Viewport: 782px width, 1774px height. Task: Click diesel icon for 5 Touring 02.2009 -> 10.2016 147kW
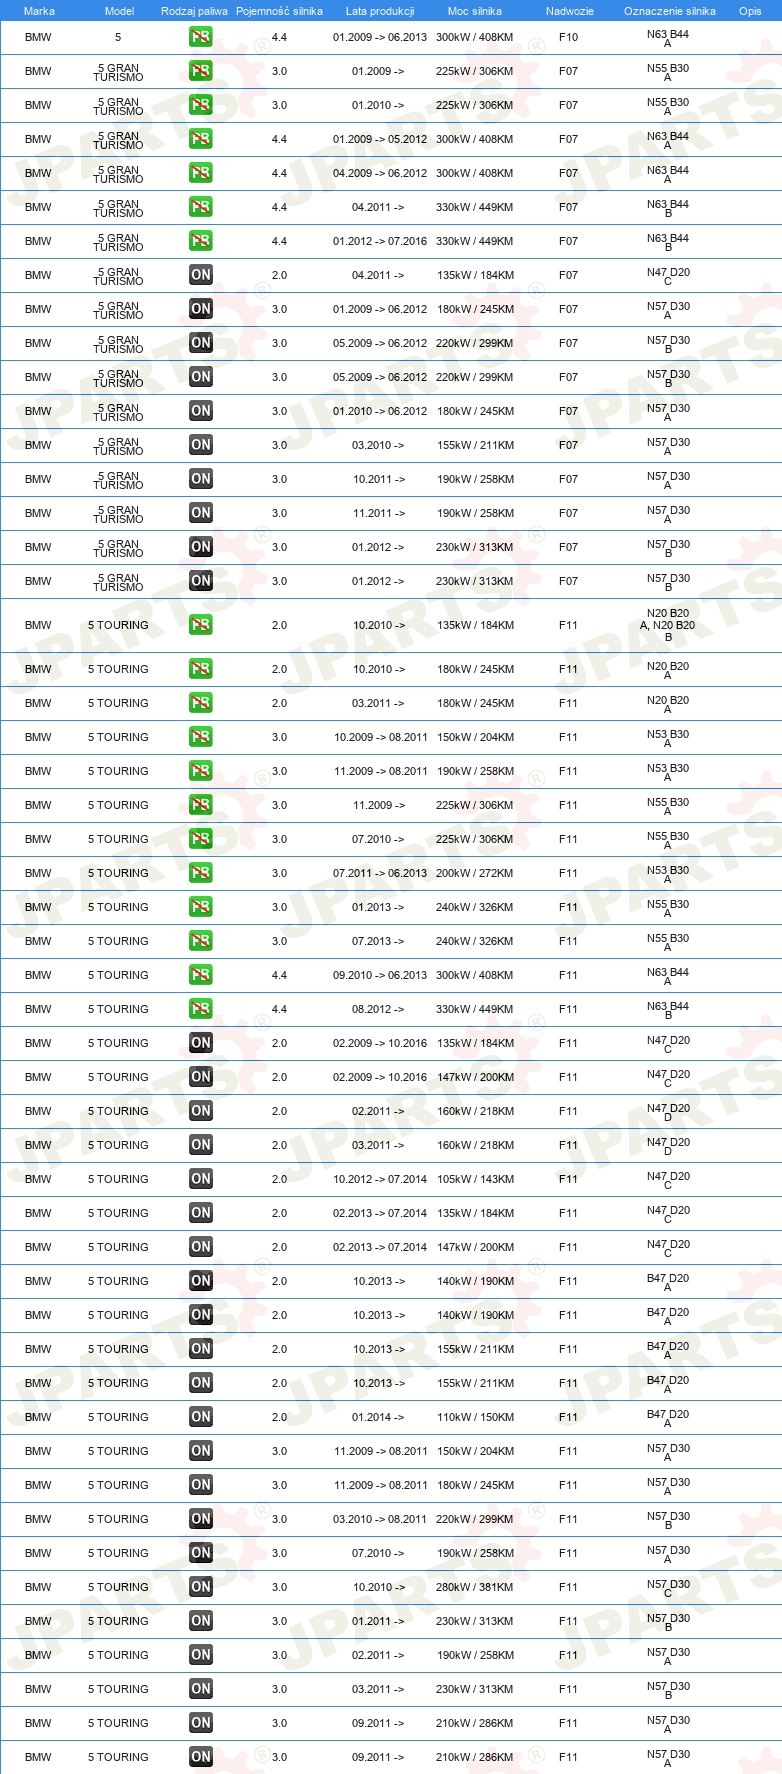click(200, 1077)
